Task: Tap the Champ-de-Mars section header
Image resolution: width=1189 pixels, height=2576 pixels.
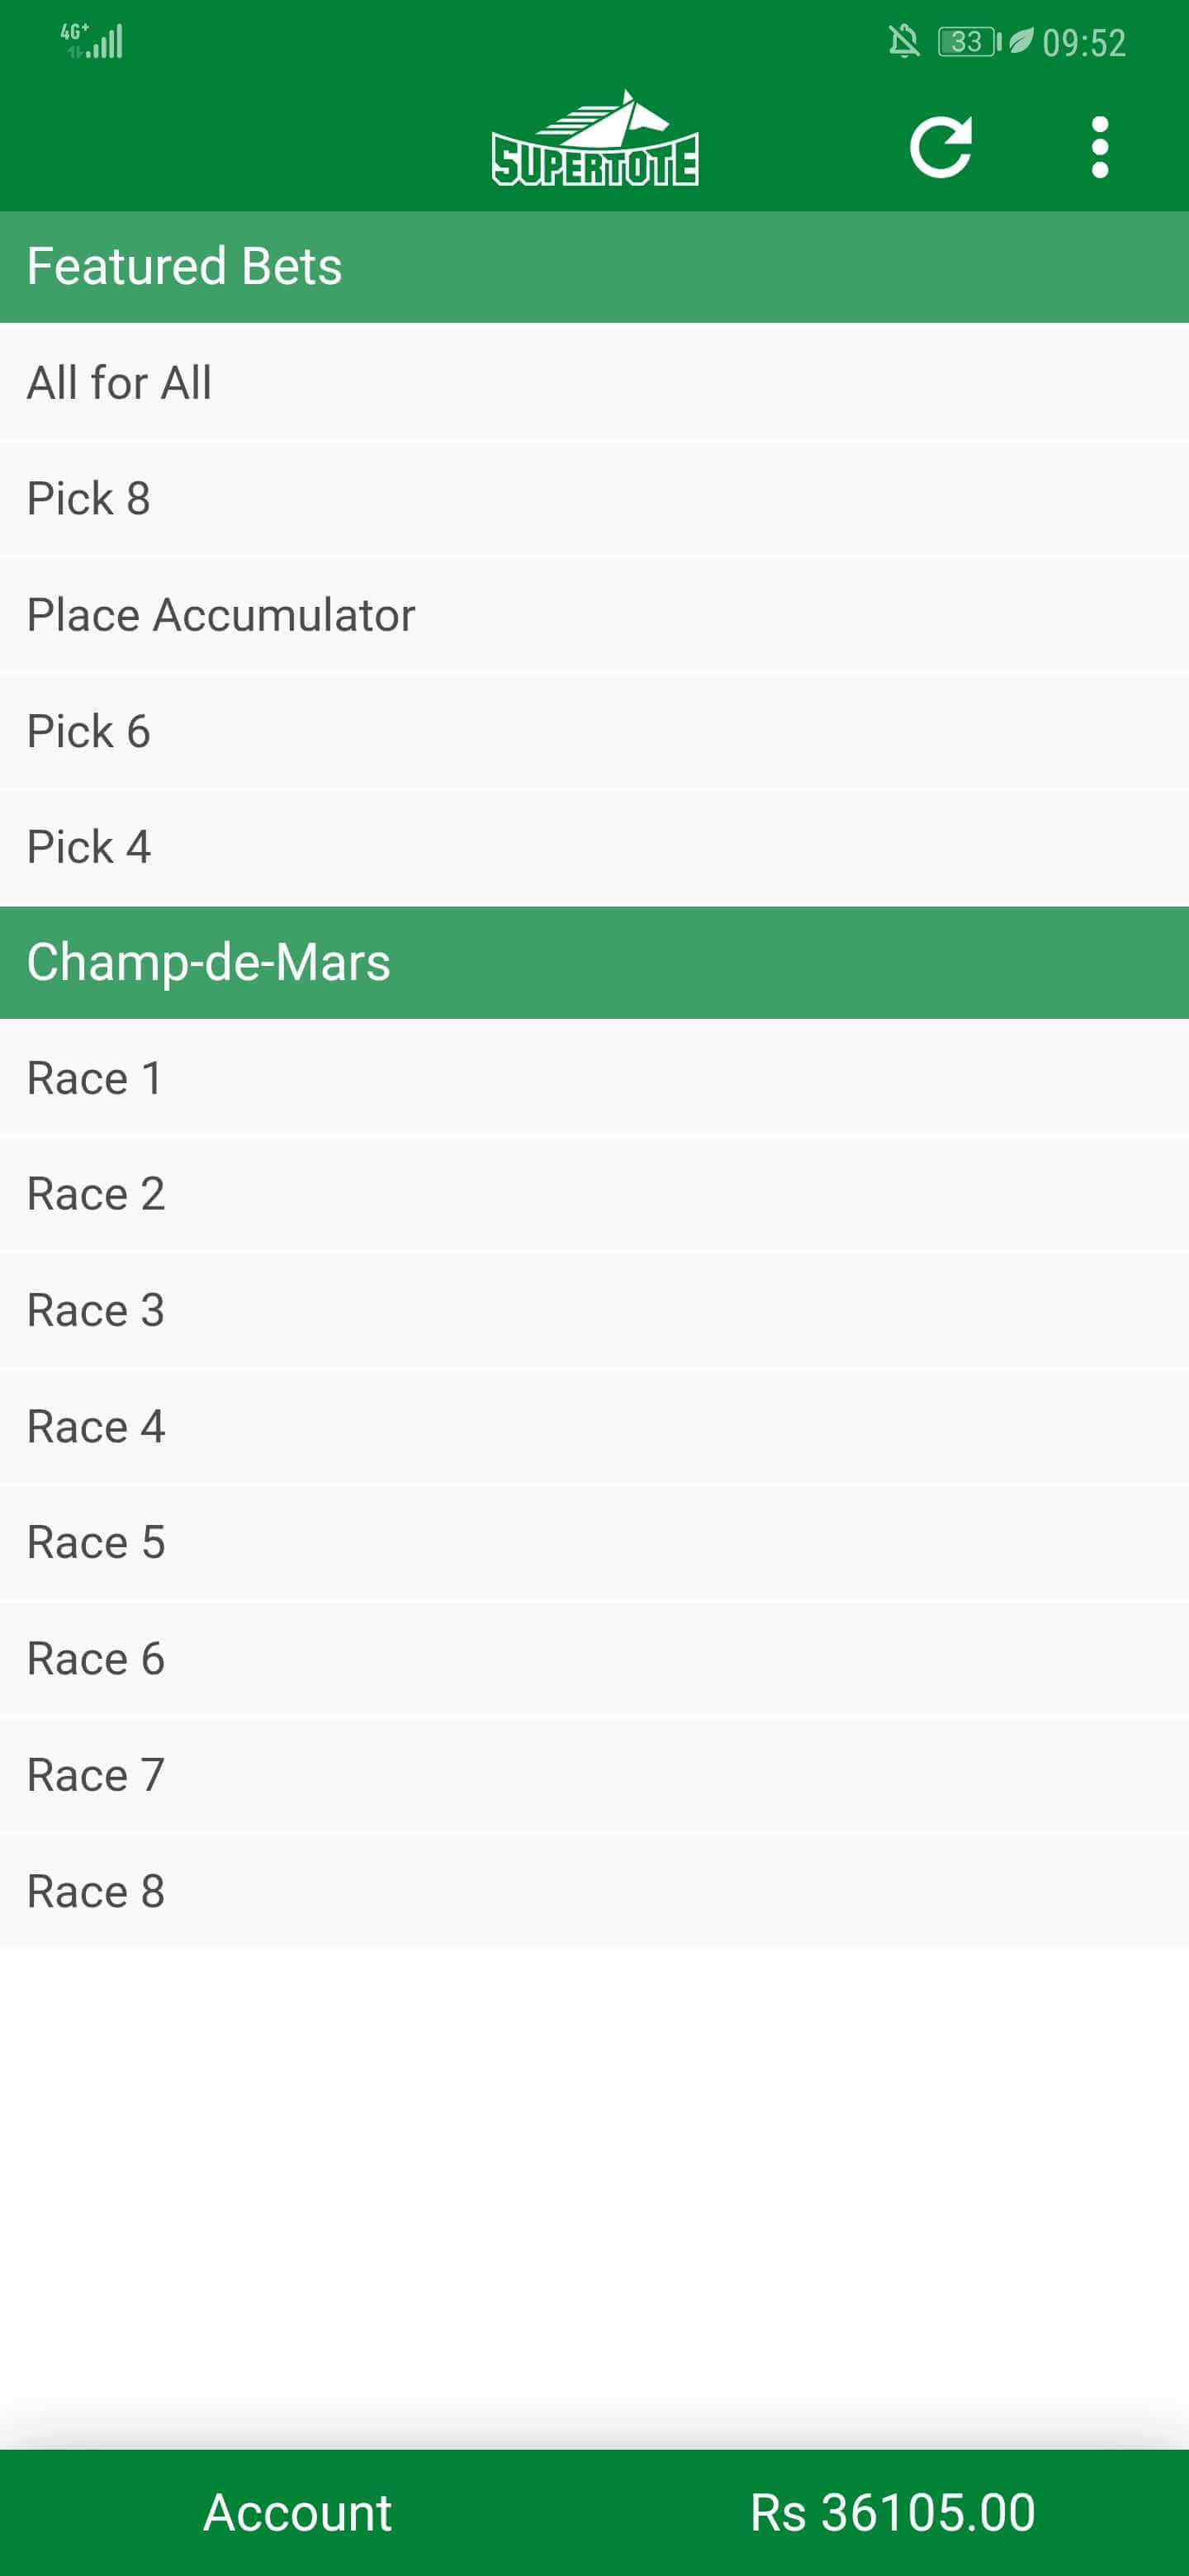Action: [594, 962]
